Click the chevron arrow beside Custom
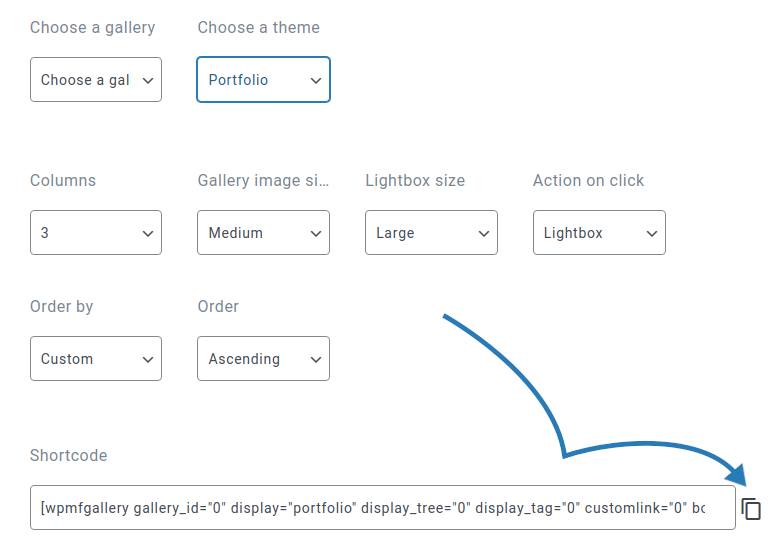Viewport: 780px width, 545px height. click(x=148, y=359)
